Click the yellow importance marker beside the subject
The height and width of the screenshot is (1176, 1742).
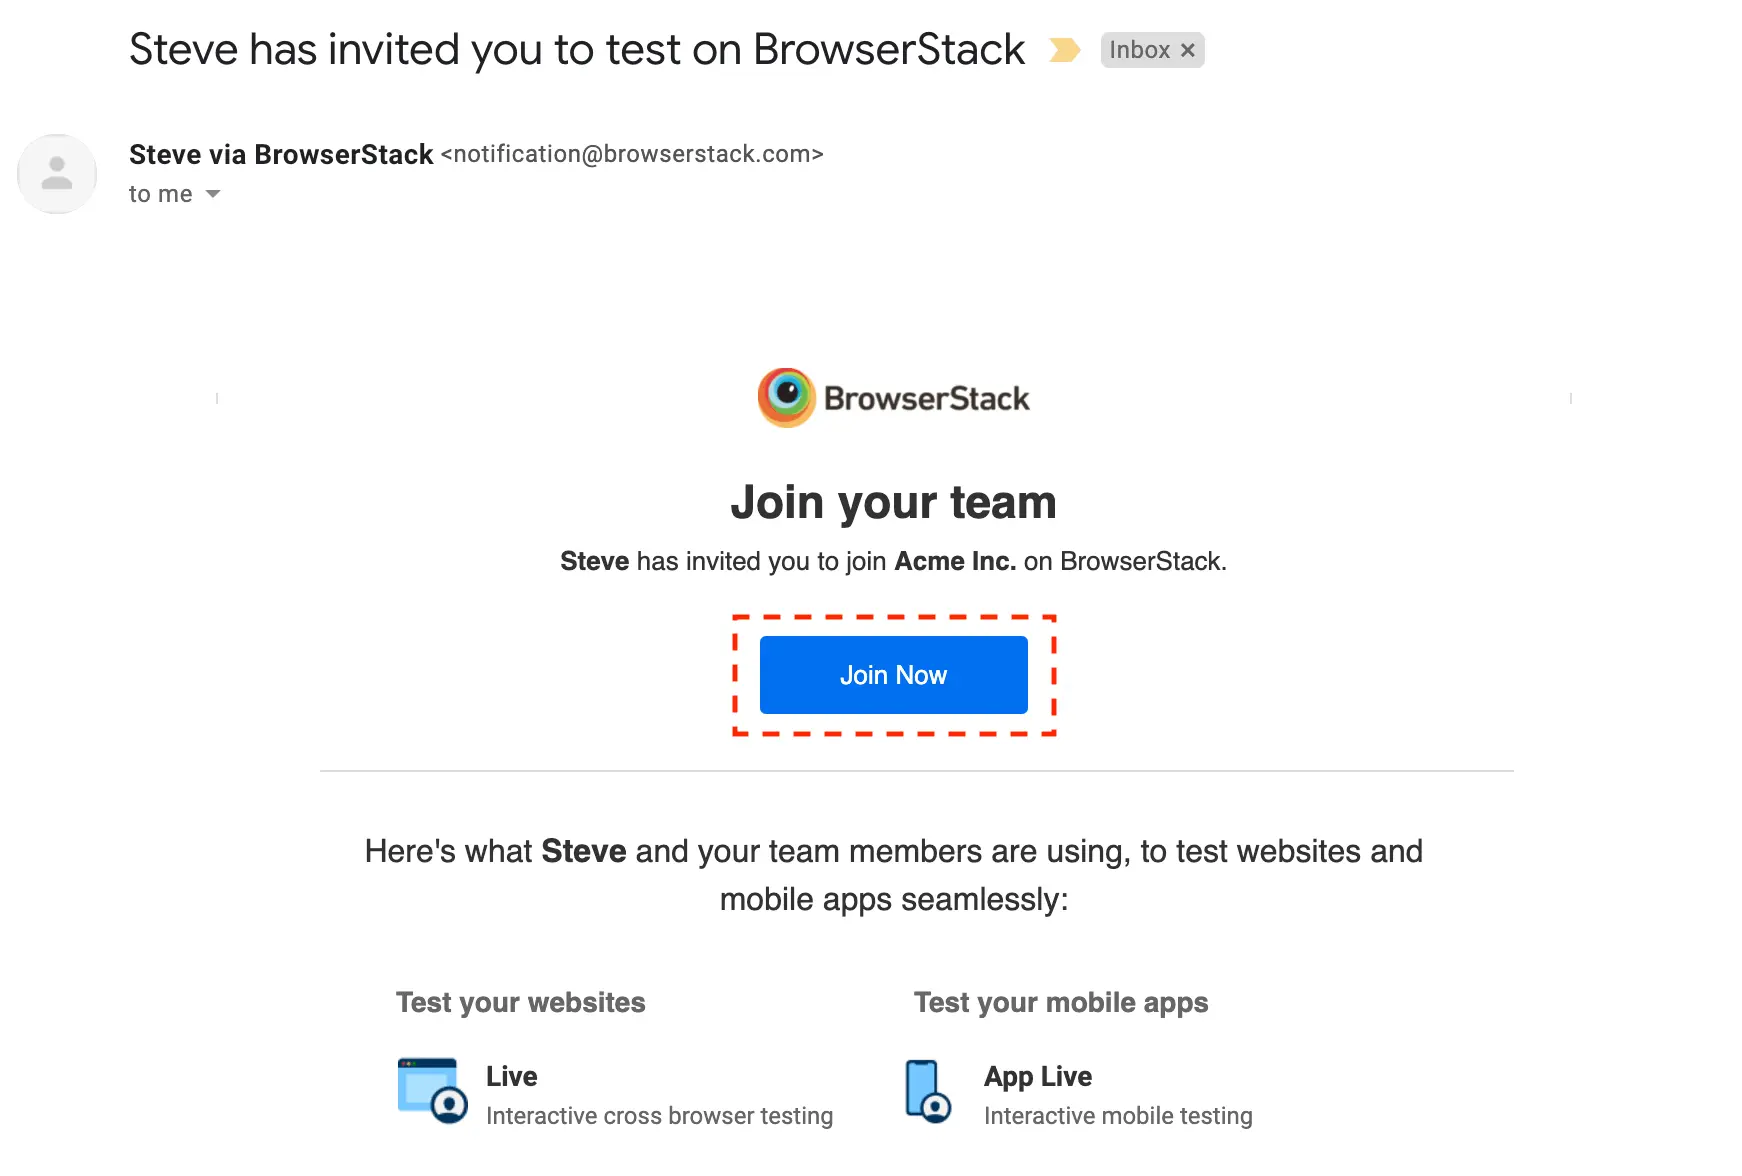tap(1064, 50)
